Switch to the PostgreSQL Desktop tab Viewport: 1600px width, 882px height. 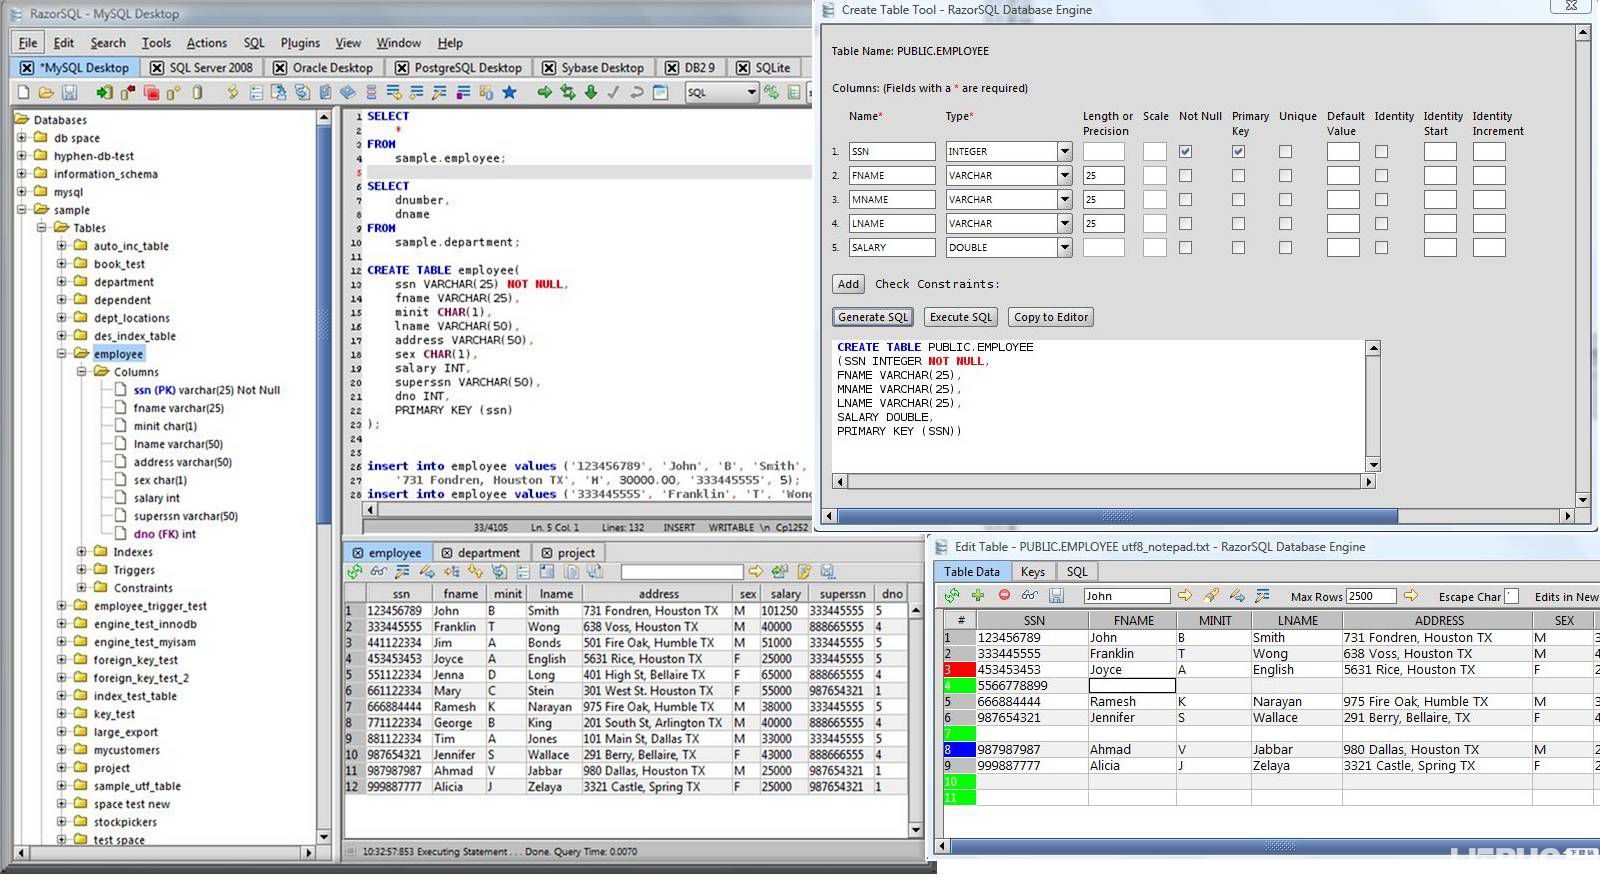458,68
